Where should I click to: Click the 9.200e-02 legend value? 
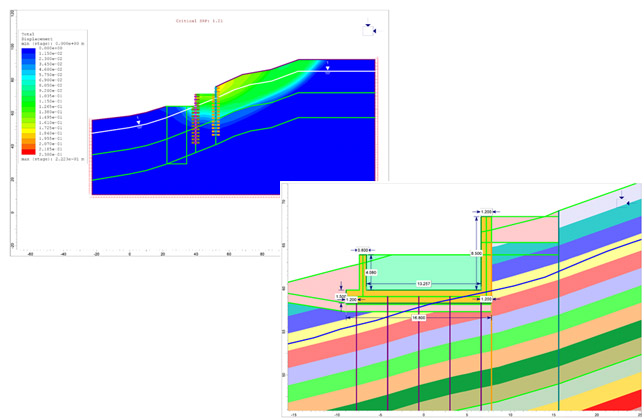(x=51, y=90)
